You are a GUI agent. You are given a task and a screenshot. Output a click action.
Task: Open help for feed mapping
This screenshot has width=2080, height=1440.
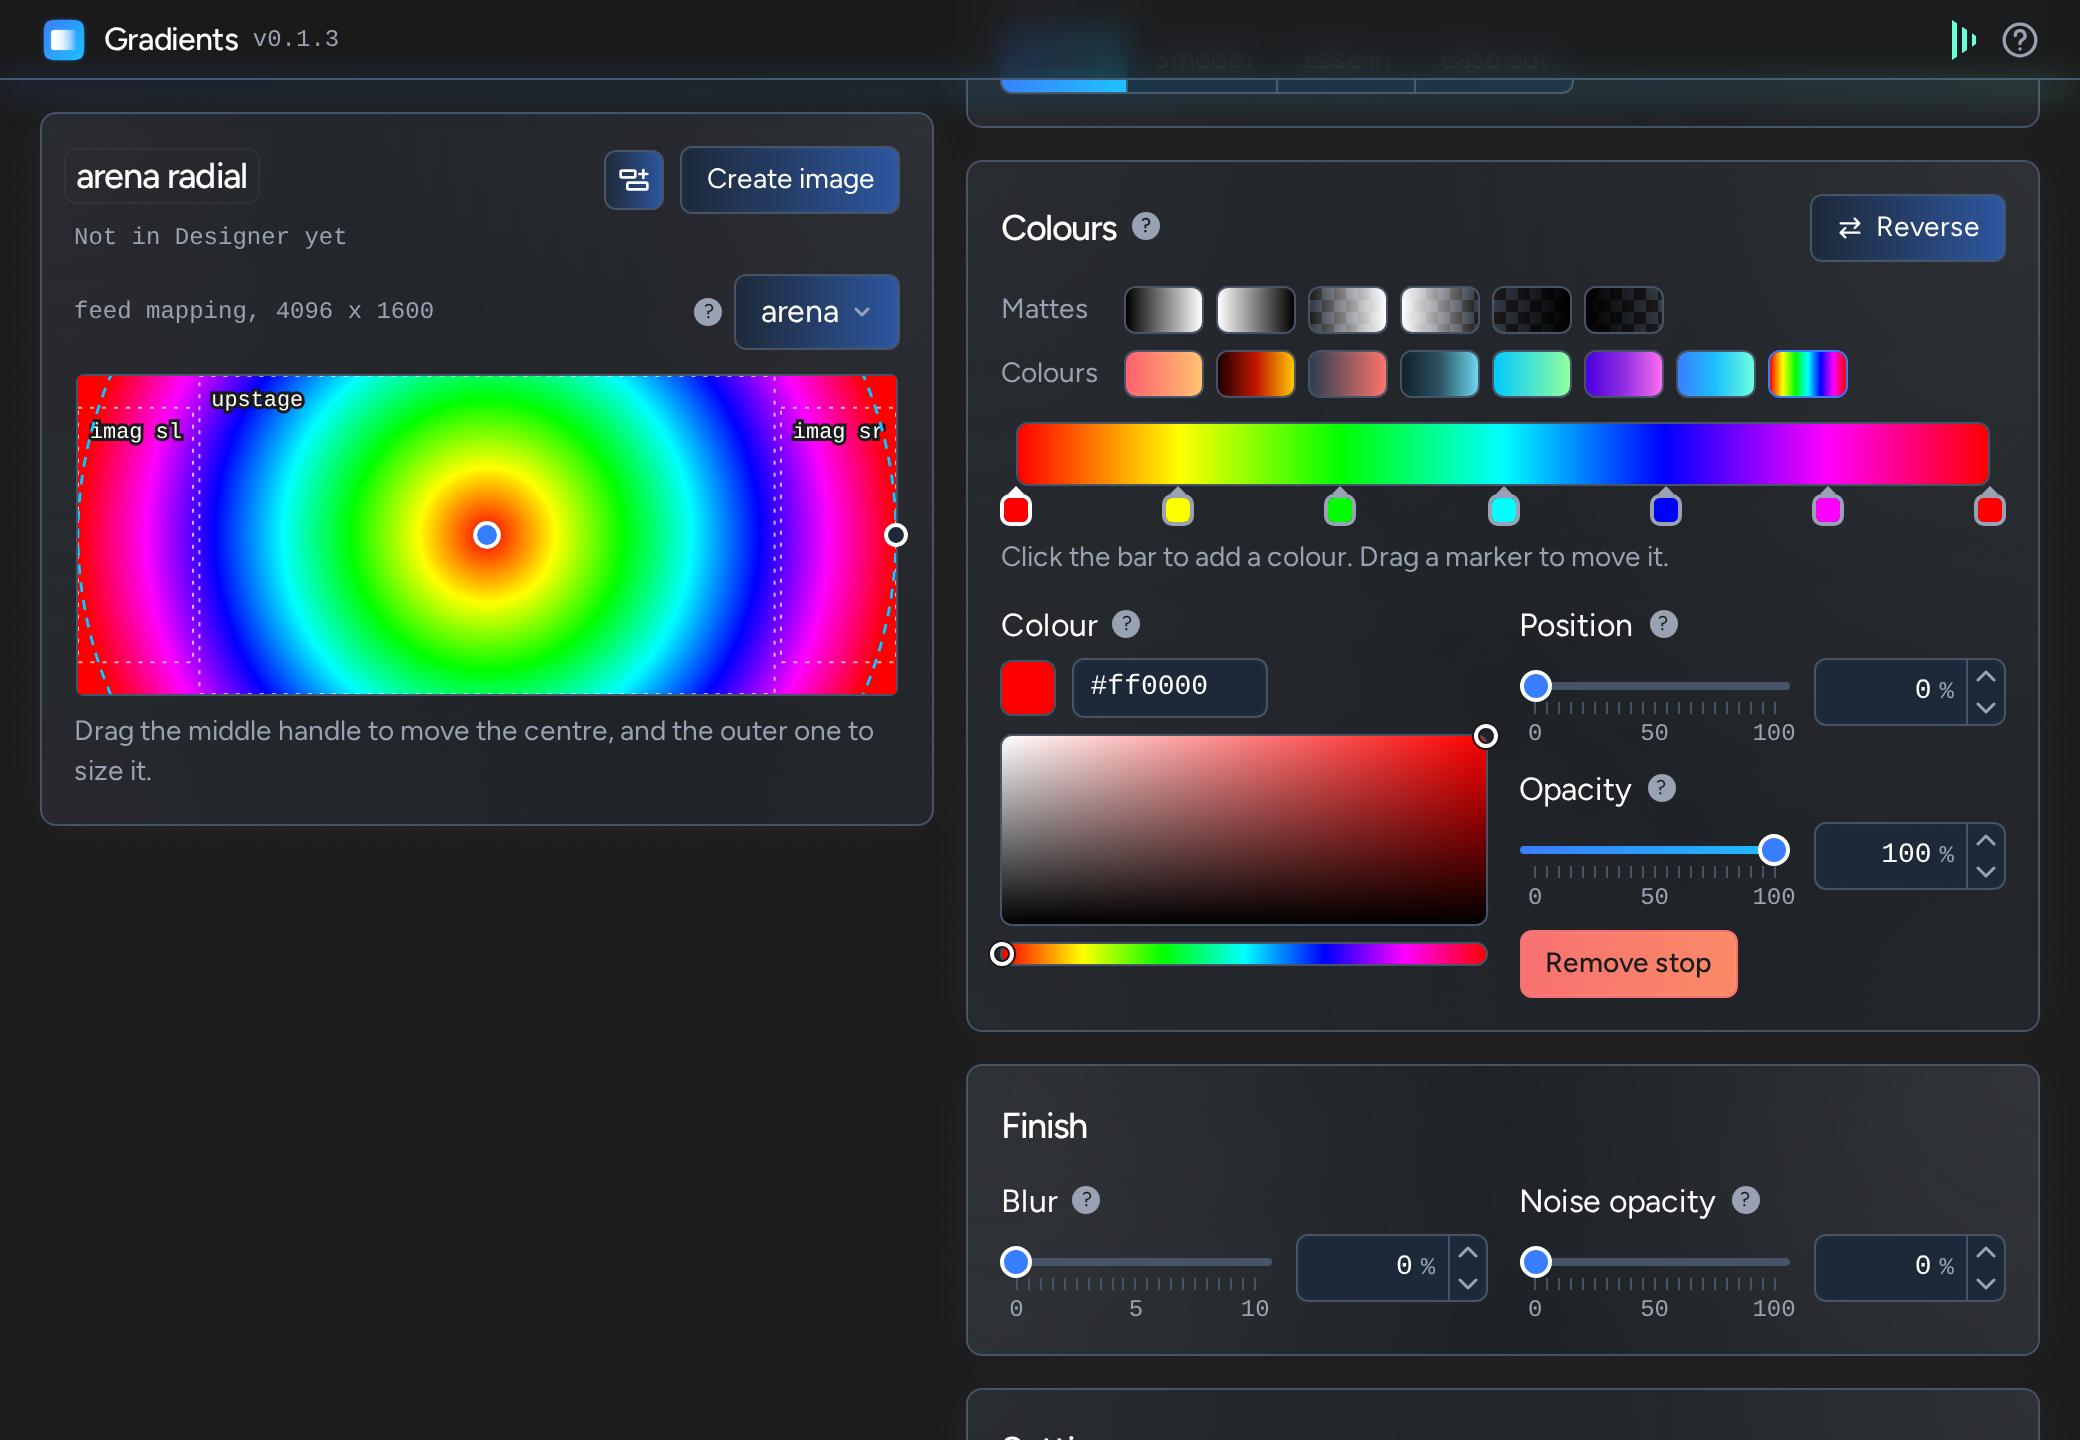(708, 312)
